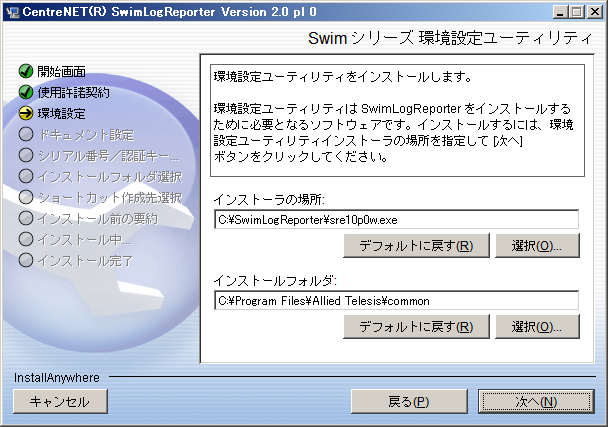Select the 開始画面 step label
This screenshot has width=608, height=427.
point(62,71)
